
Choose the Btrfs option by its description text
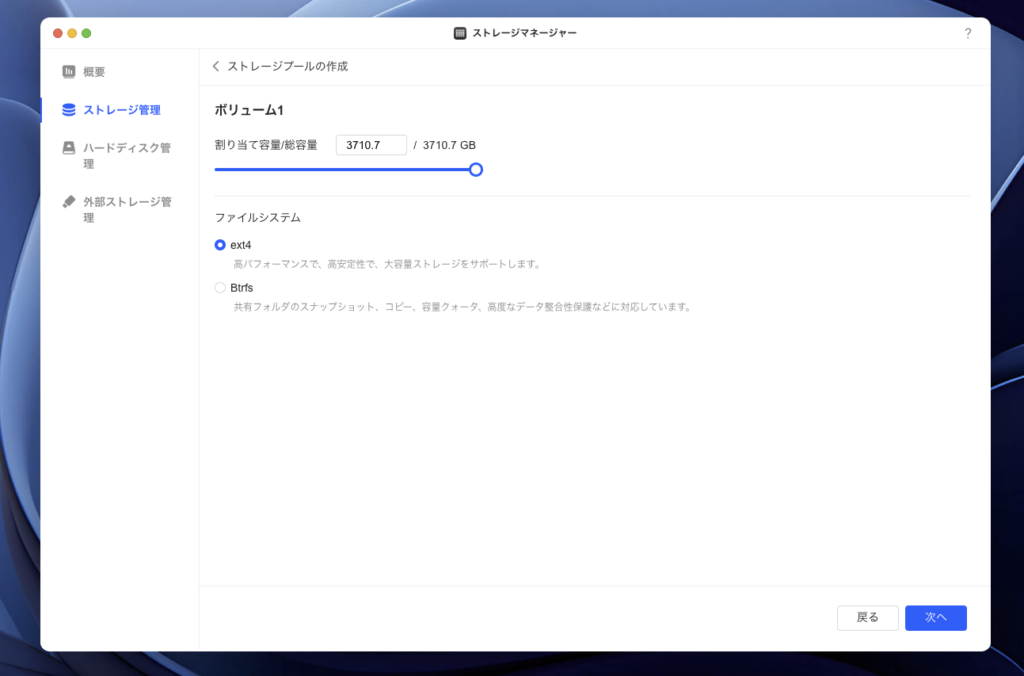pyautogui.click(x=462, y=307)
